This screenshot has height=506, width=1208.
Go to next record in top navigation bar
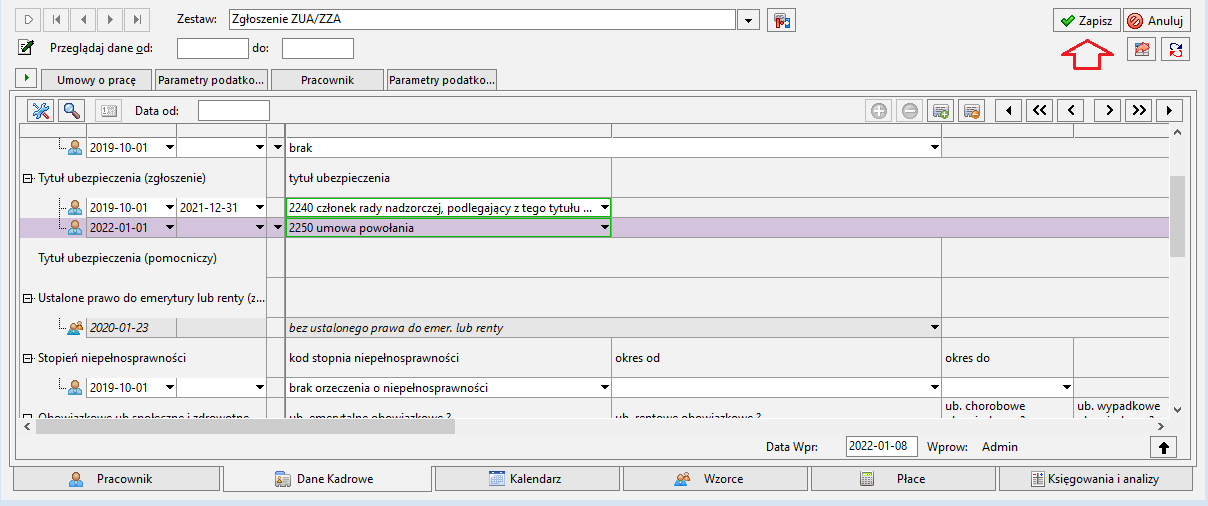[110, 19]
